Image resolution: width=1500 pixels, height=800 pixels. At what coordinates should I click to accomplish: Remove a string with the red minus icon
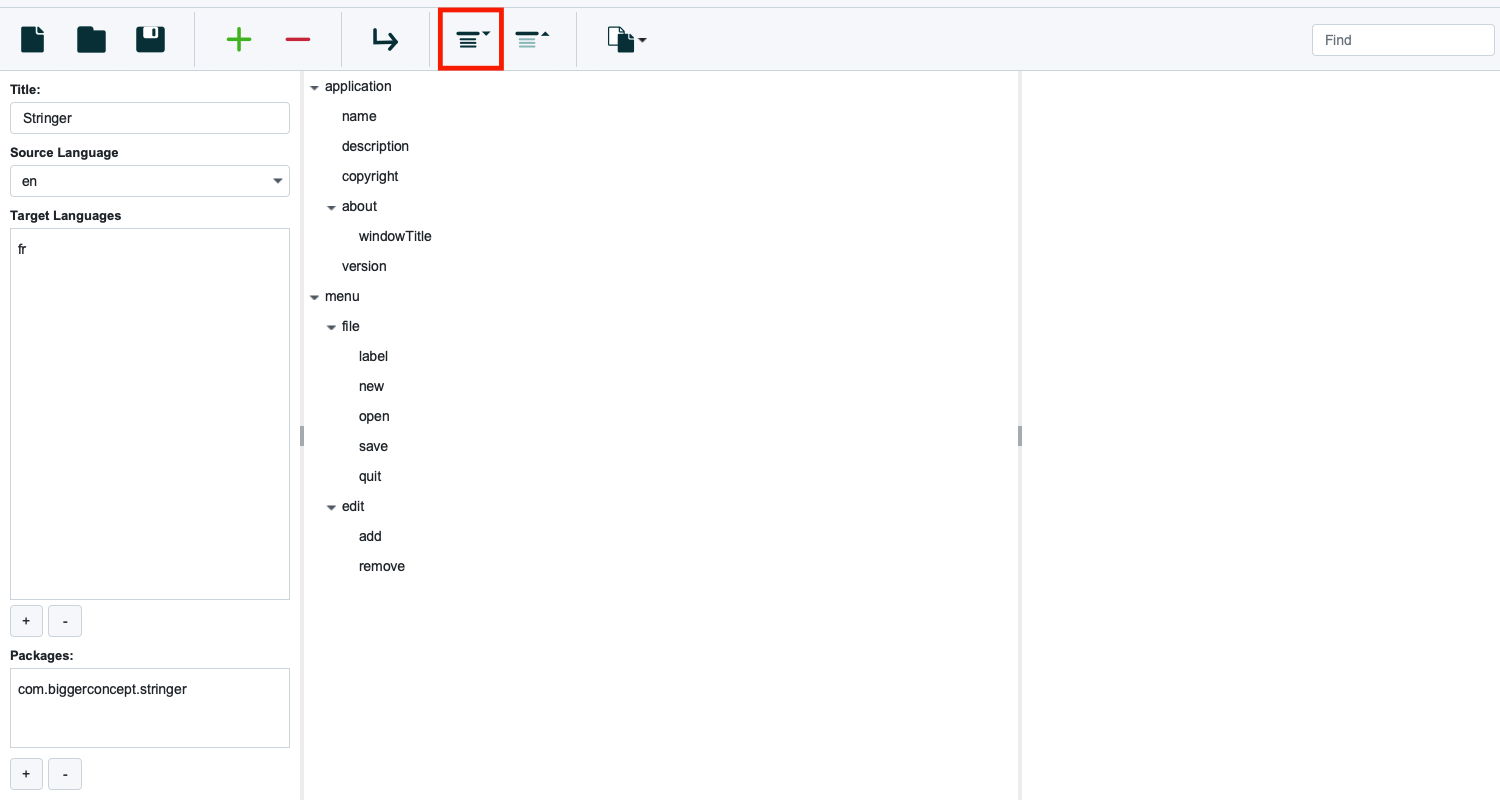point(298,39)
